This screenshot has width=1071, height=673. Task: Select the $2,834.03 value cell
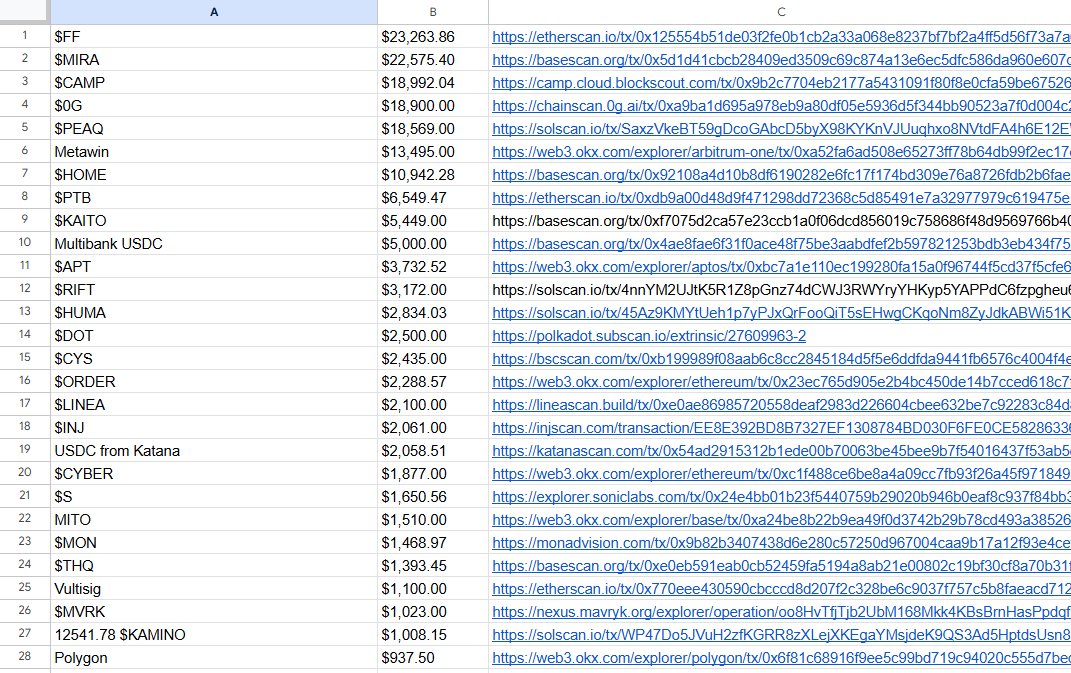433,313
